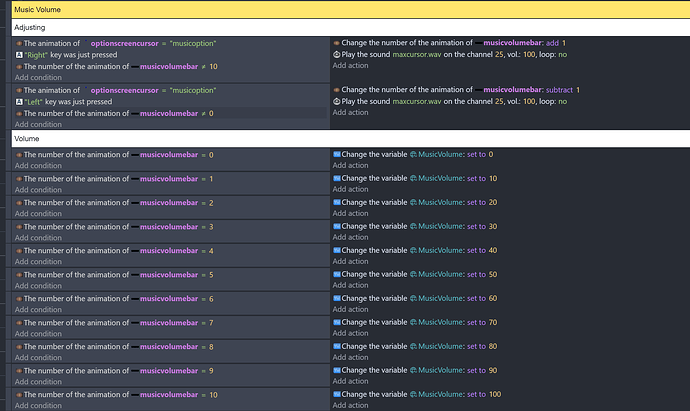Click the sound icon in the subtract 1 event

pos(337,102)
